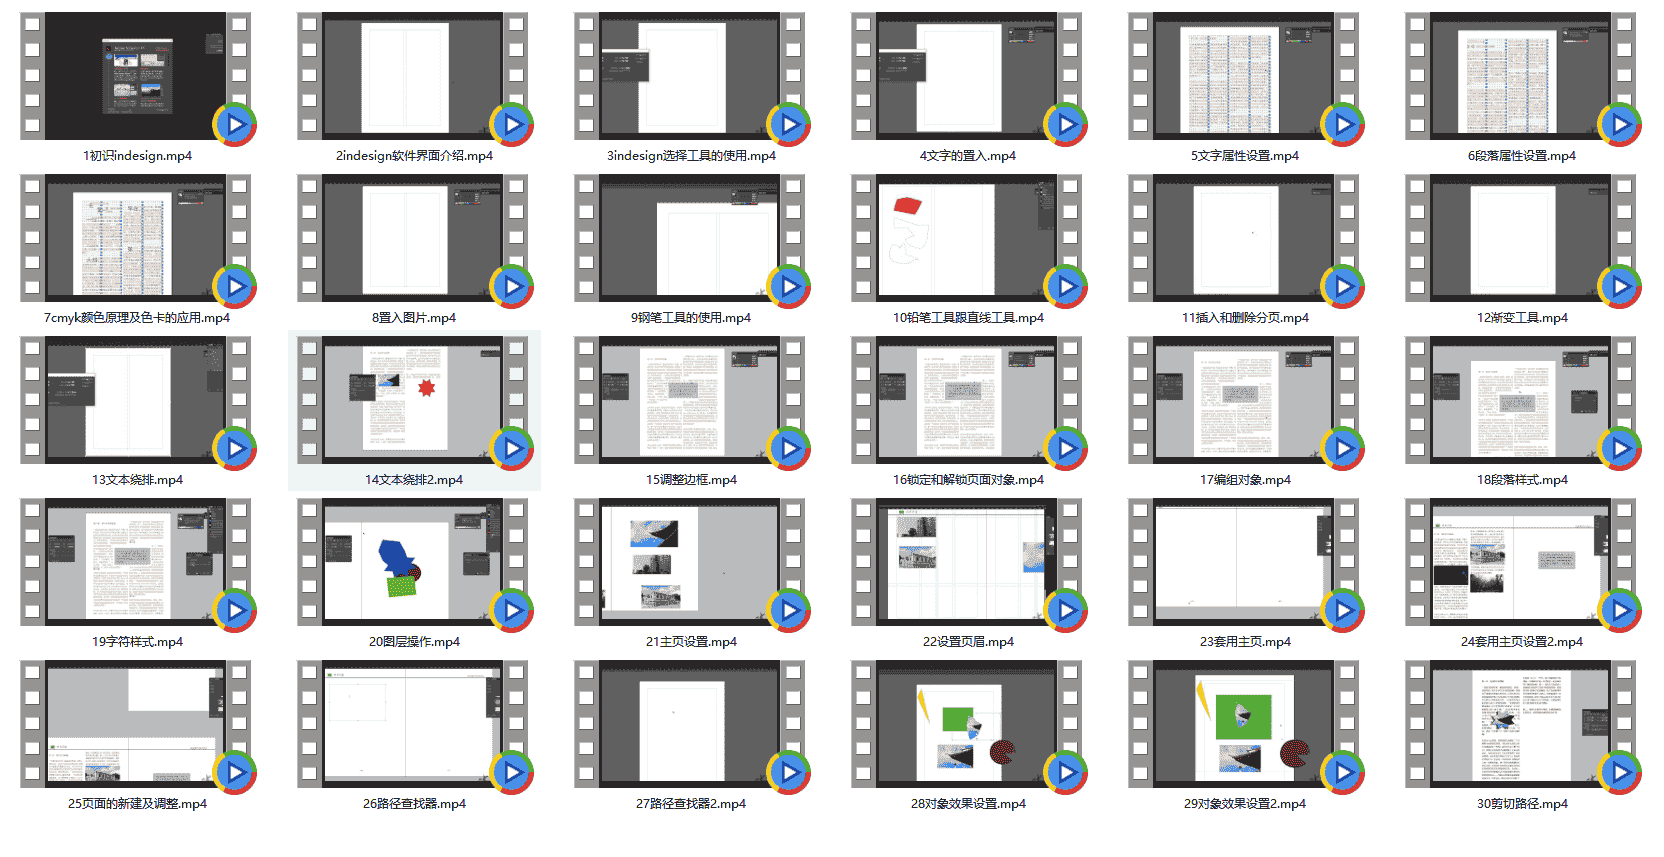Pick the 6段落属性设置.mp4 video icon
The height and width of the screenshot is (857, 1664).
point(1522,77)
